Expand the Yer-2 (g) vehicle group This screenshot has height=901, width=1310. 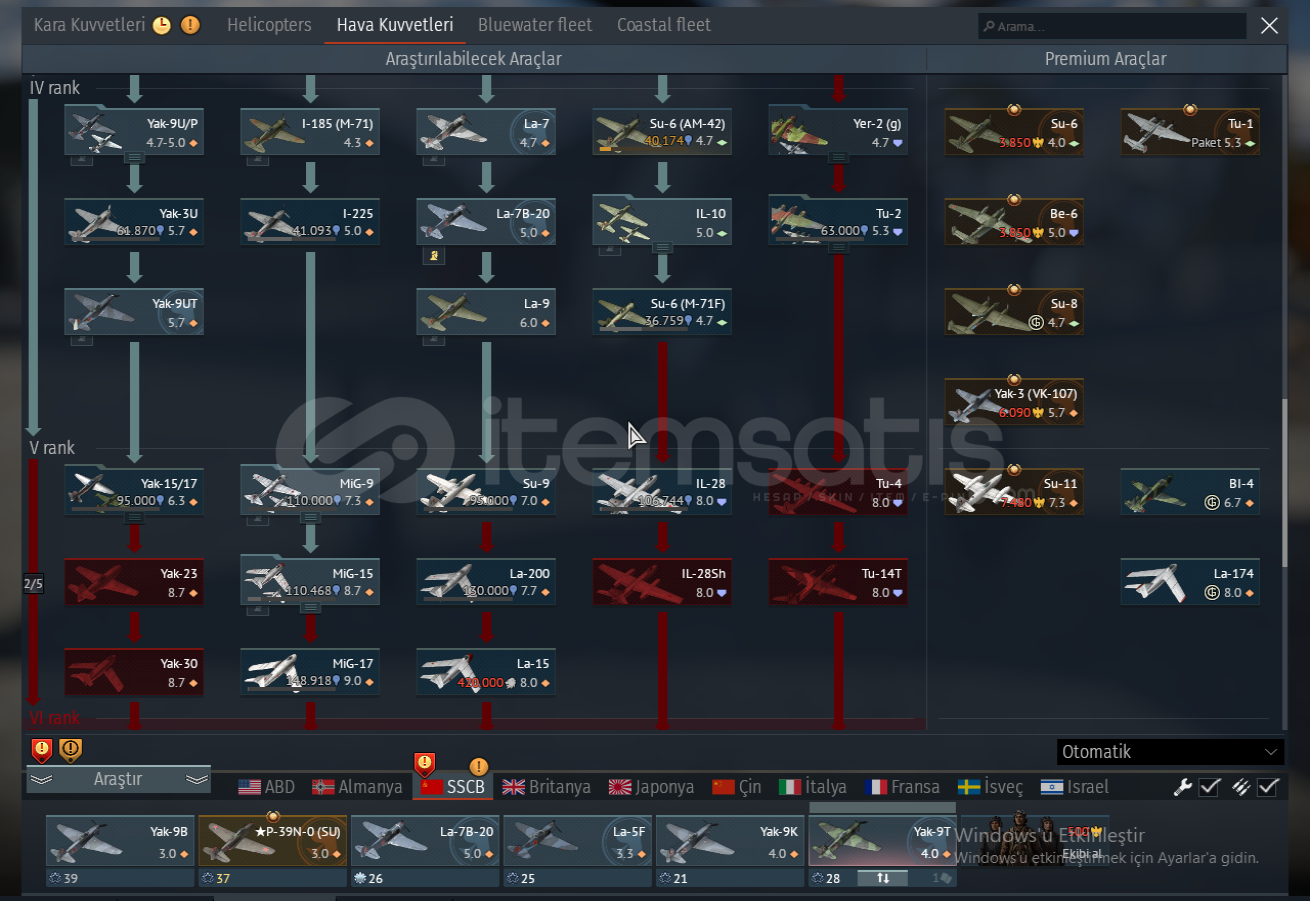pyautogui.click(x=838, y=157)
